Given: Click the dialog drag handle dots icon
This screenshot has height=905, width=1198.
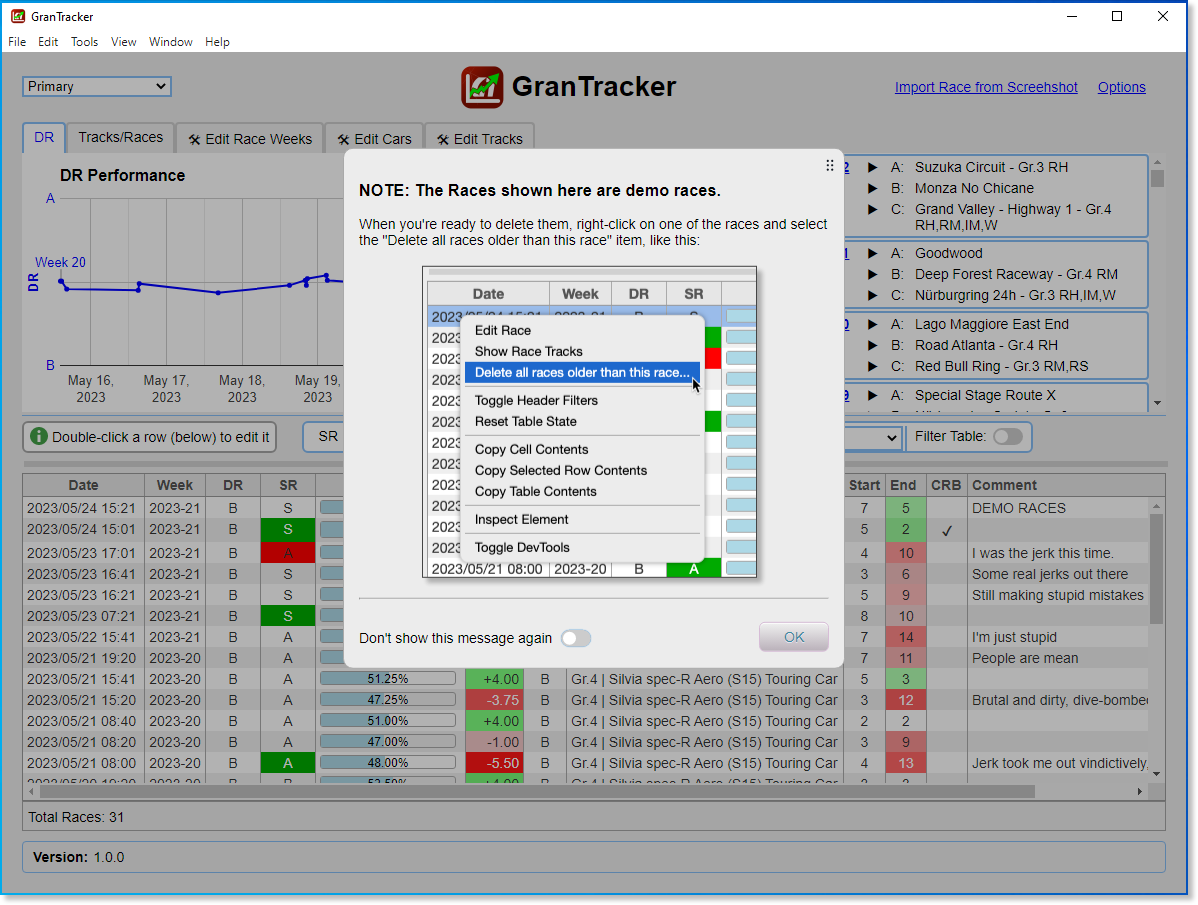Looking at the screenshot, I should pyautogui.click(x=829, y=166).
